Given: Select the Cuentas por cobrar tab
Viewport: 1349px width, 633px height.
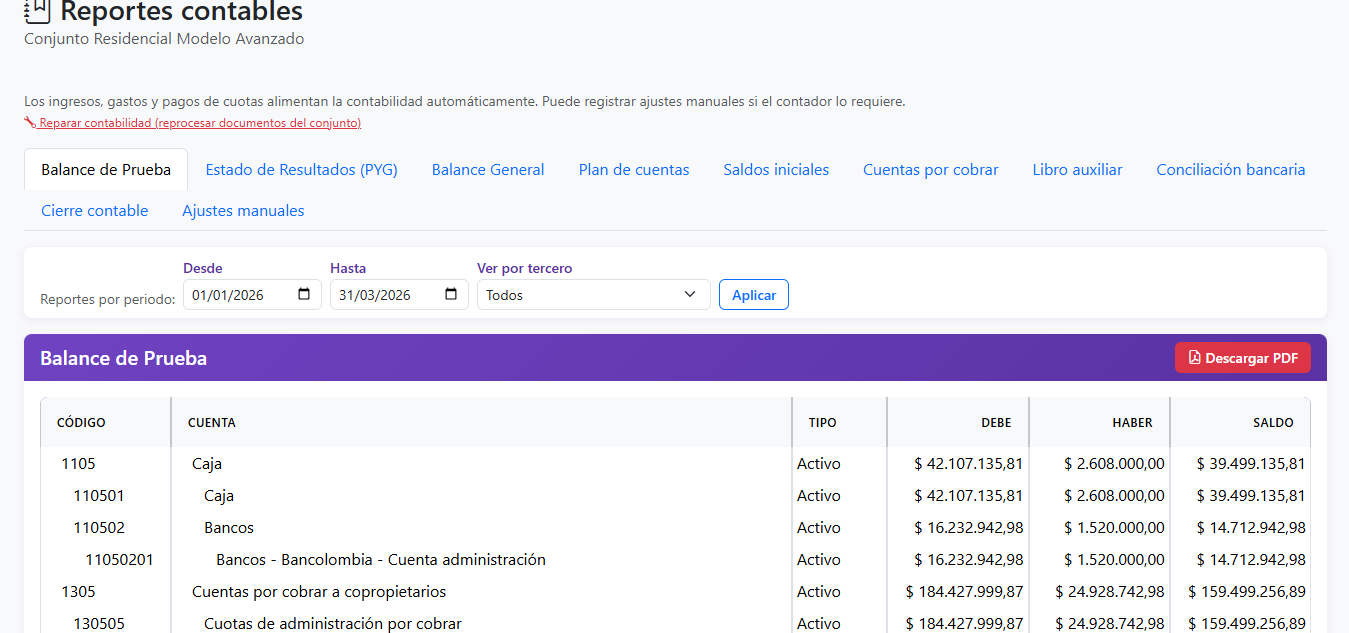Looking at the screenshot, I should tap(931, 170).
